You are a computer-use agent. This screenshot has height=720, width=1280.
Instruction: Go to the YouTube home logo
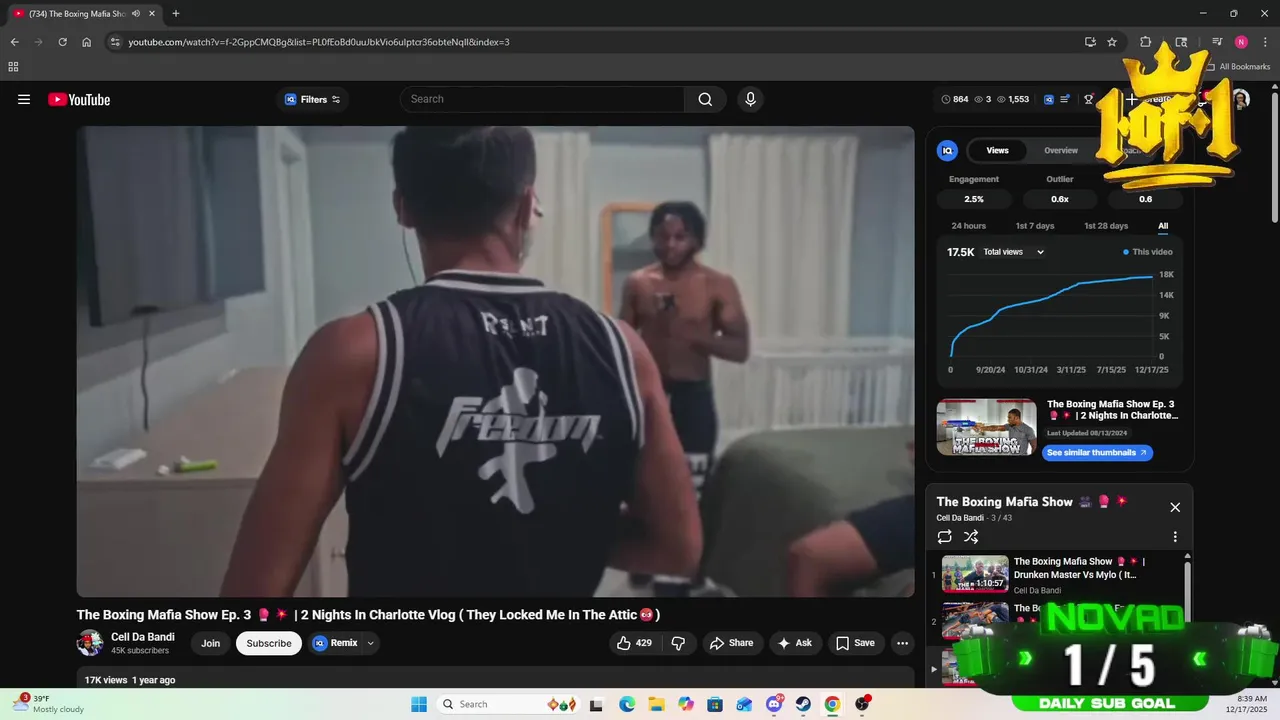pos(79,99)
